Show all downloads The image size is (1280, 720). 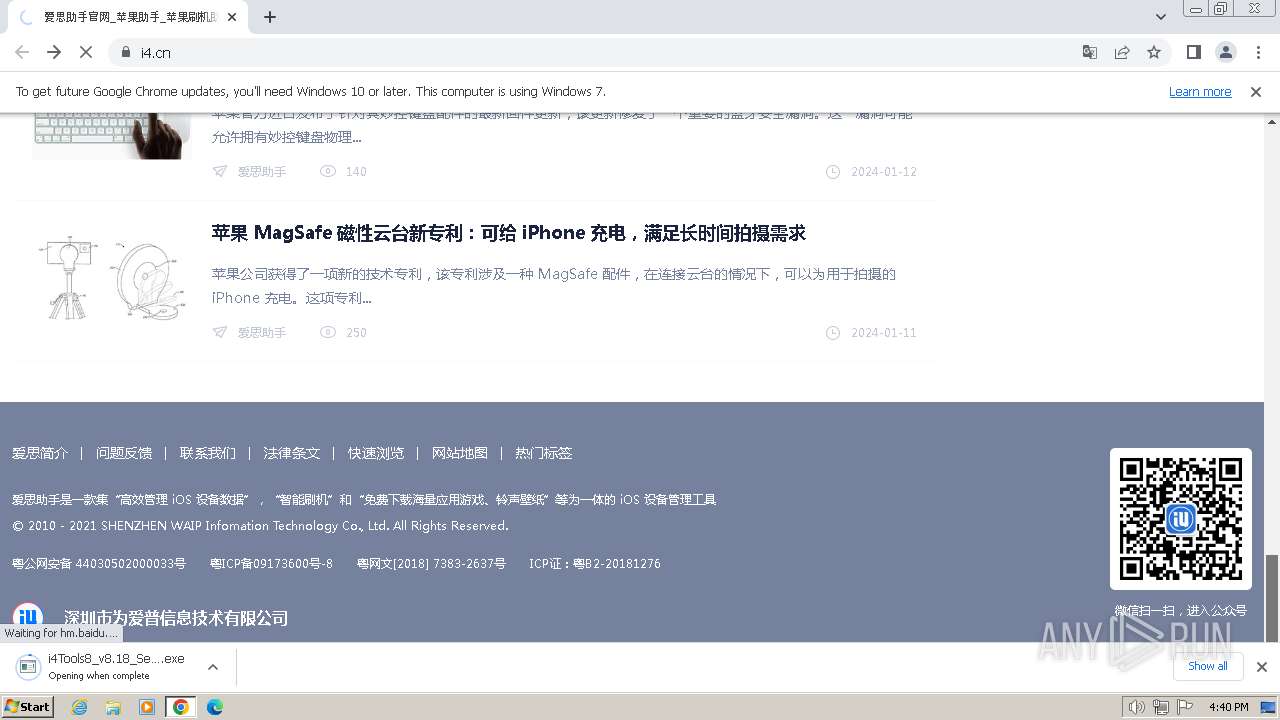(x=1208, y=666)
